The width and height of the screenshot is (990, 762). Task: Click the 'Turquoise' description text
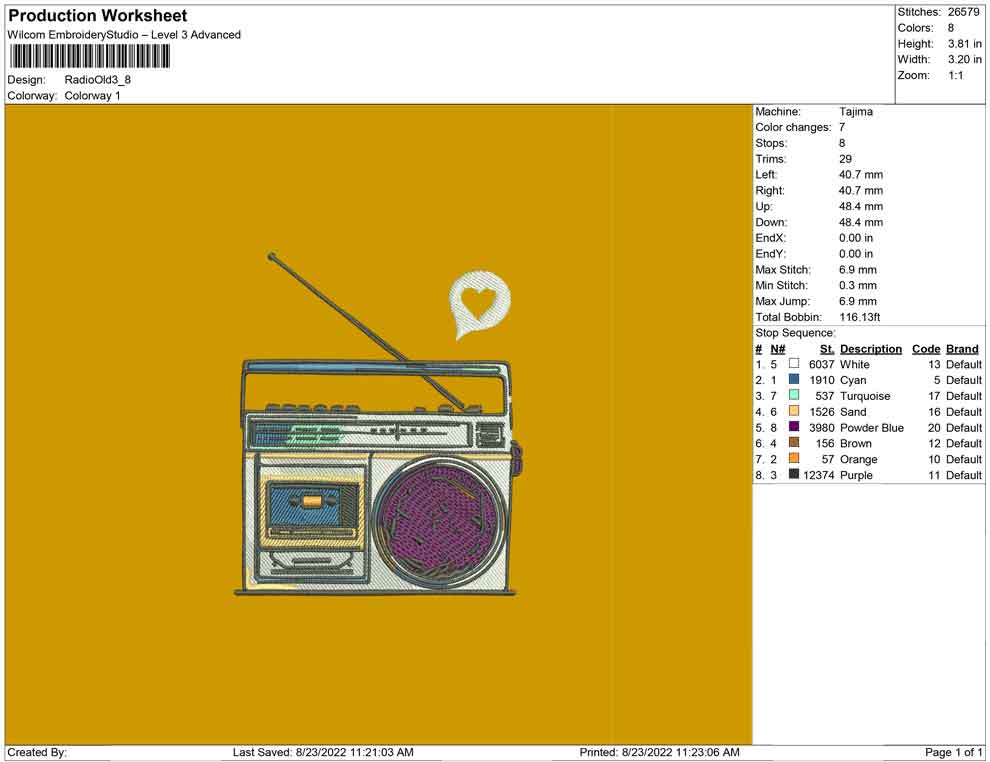[865, 396]
